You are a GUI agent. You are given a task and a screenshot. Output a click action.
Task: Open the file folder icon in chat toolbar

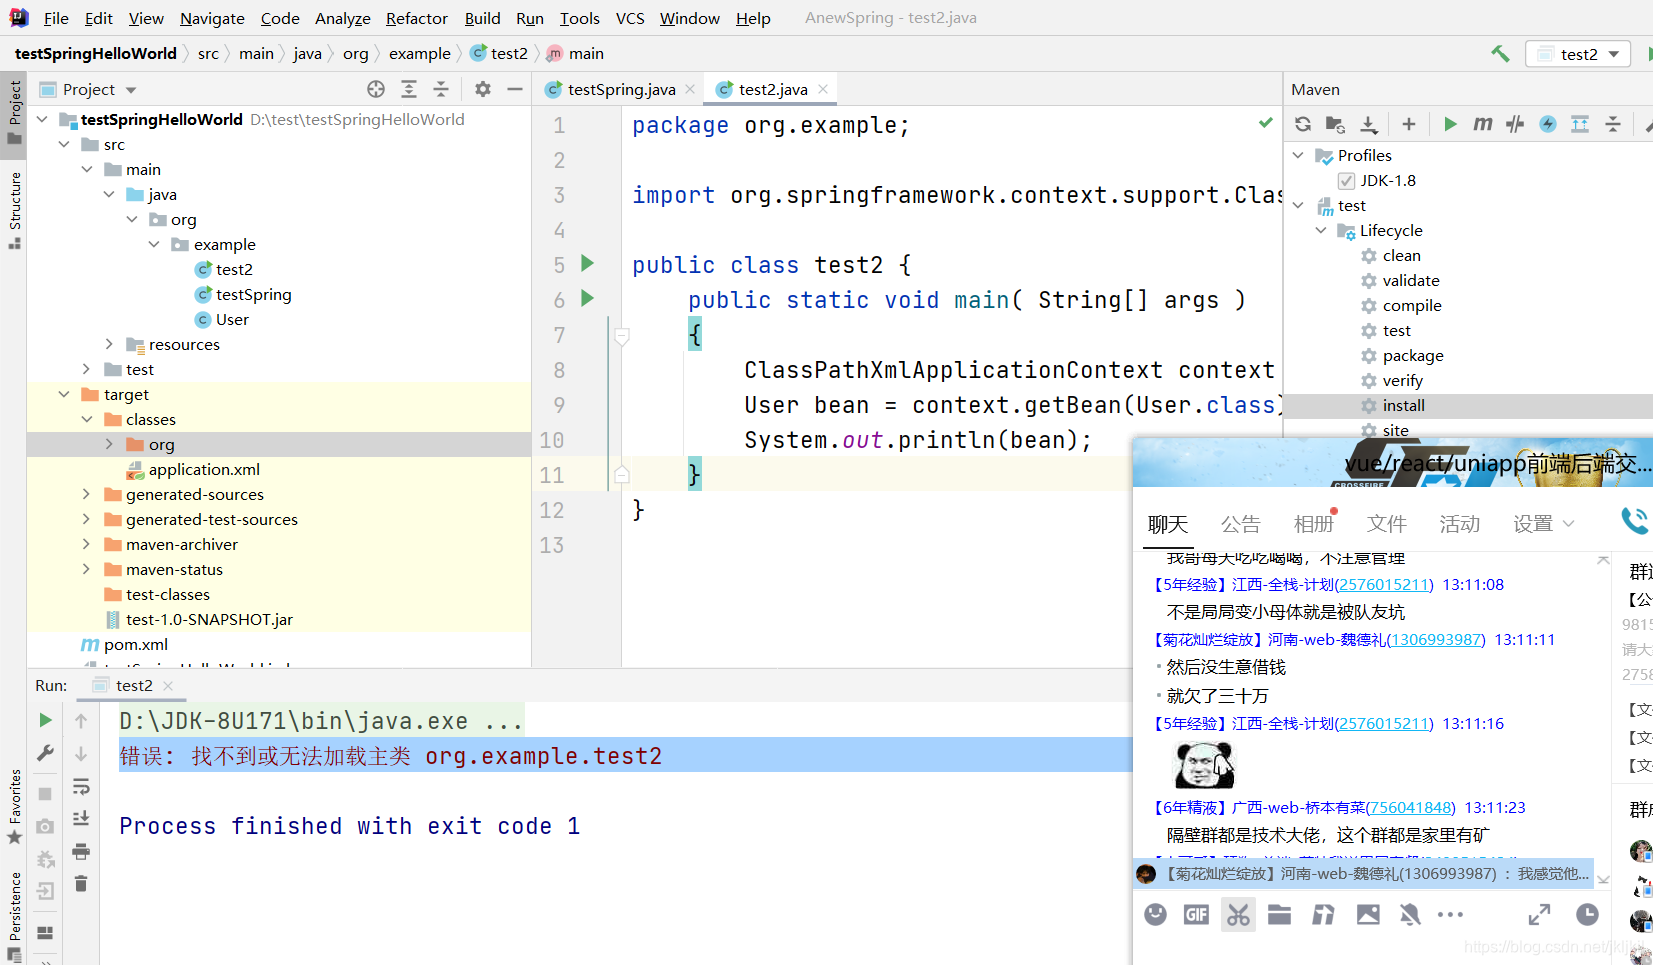click(1279, 914)
